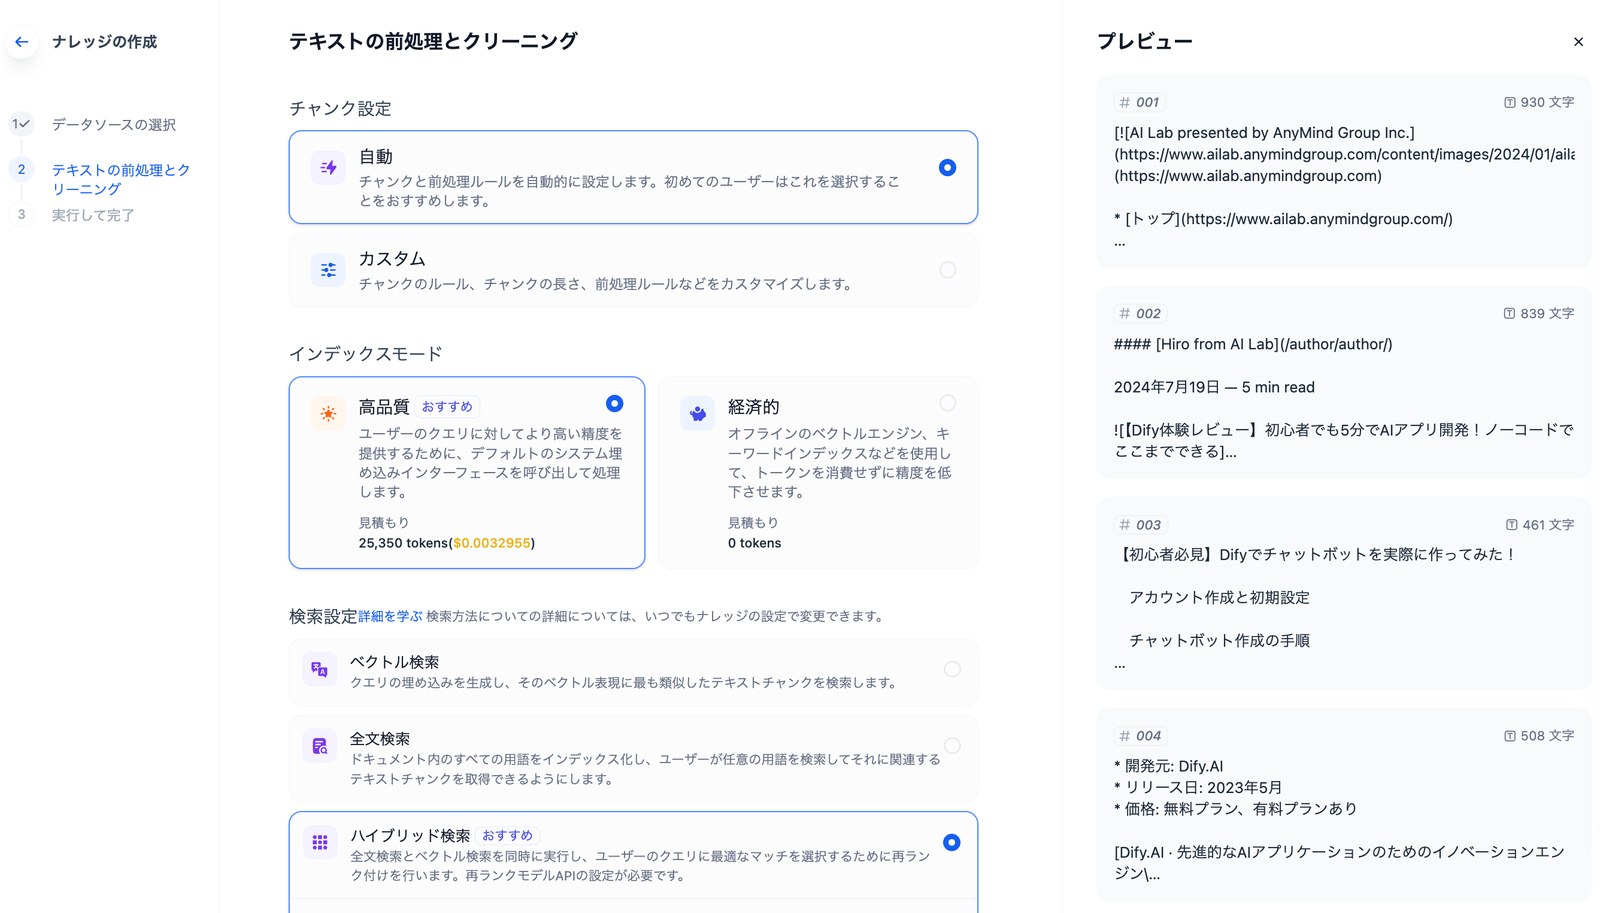Select the 全文検索 retrieval option
Image resolution: width=1600 pixels, height=913 pixels.
[951, 745]
